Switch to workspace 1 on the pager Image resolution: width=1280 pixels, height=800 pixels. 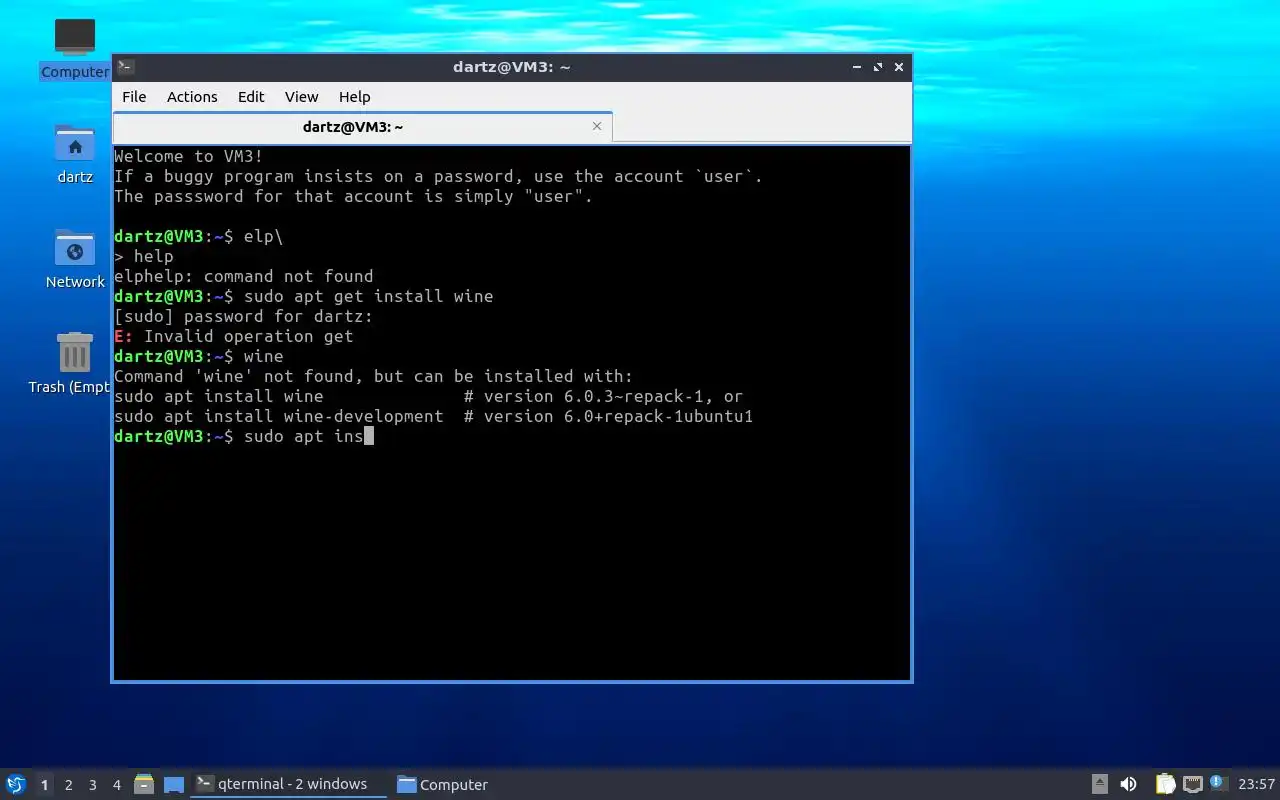pyautogui.click(x=44, y=785)
